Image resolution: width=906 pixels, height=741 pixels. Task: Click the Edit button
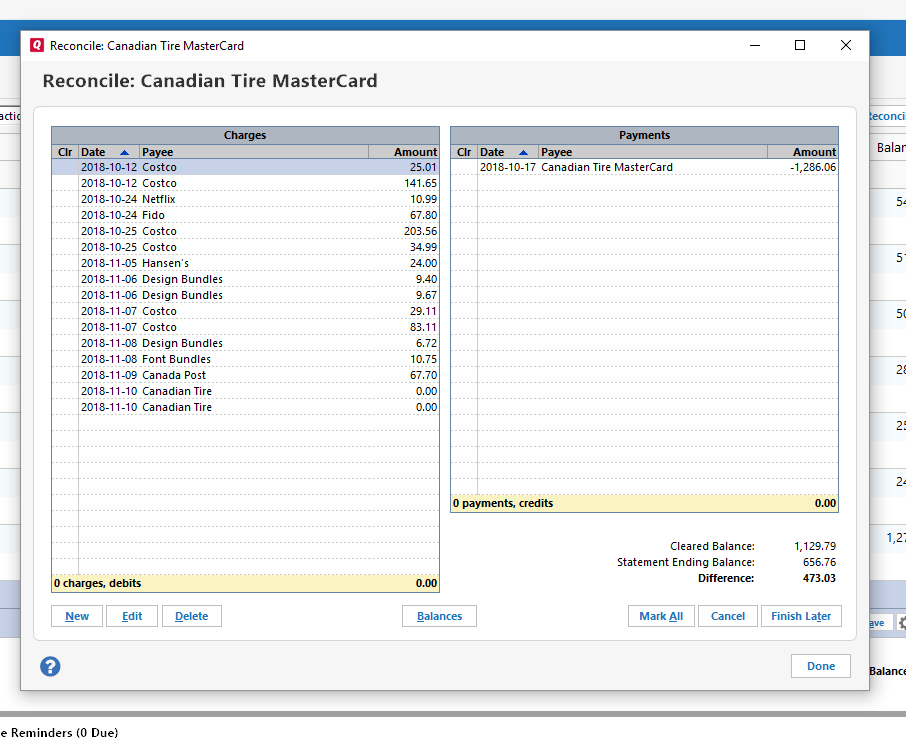pyautogui.click(x=132, y=616)
